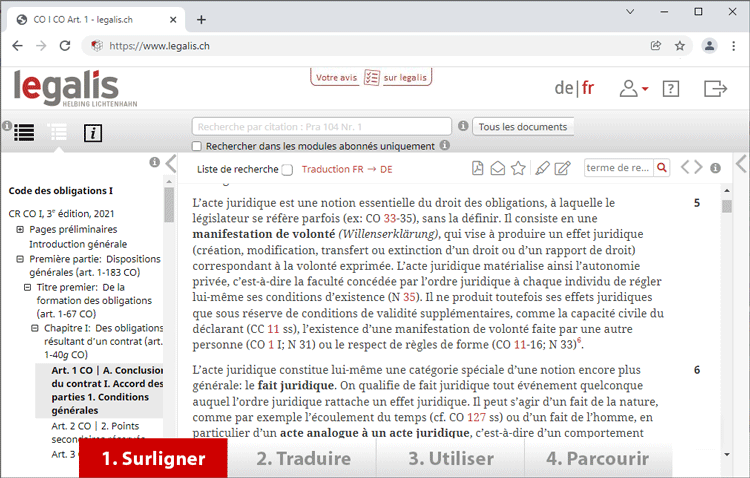Image resolution: width=750 pixels, height=478 pixels.
Task: Open the PDF export icon
Action: pyautogui.click(x=478, y=168)
